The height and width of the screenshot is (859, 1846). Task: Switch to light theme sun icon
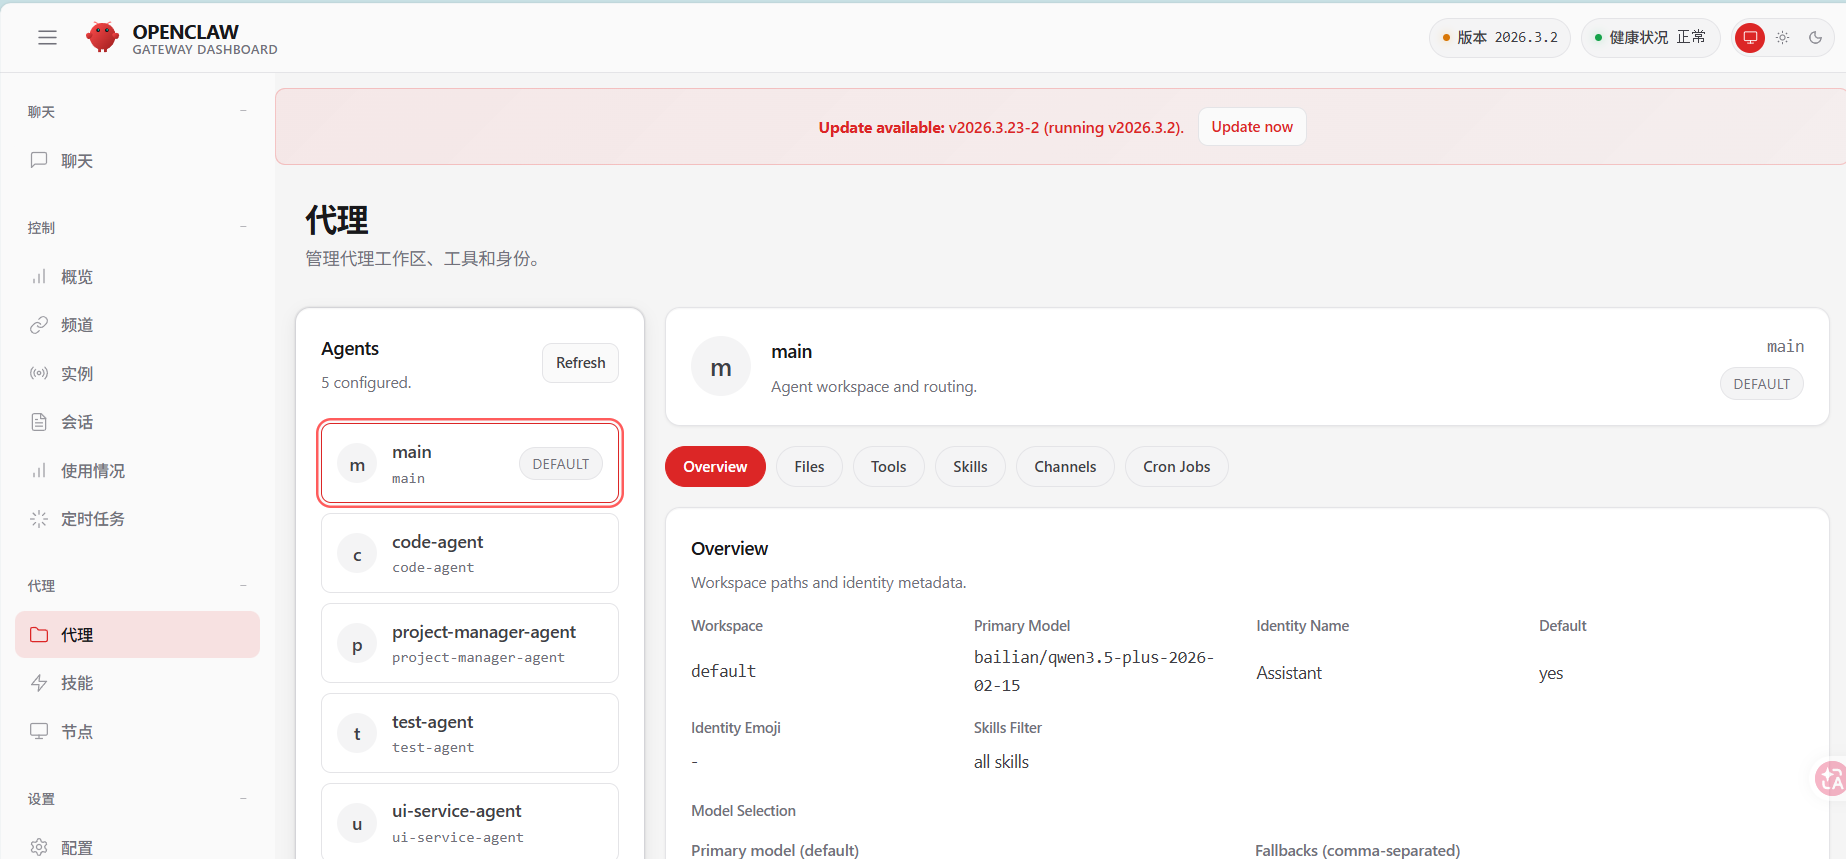coord(1782,38)
